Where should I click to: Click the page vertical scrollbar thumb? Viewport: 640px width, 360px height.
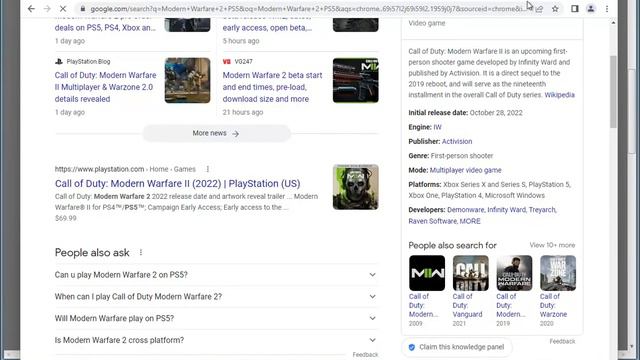613,92
